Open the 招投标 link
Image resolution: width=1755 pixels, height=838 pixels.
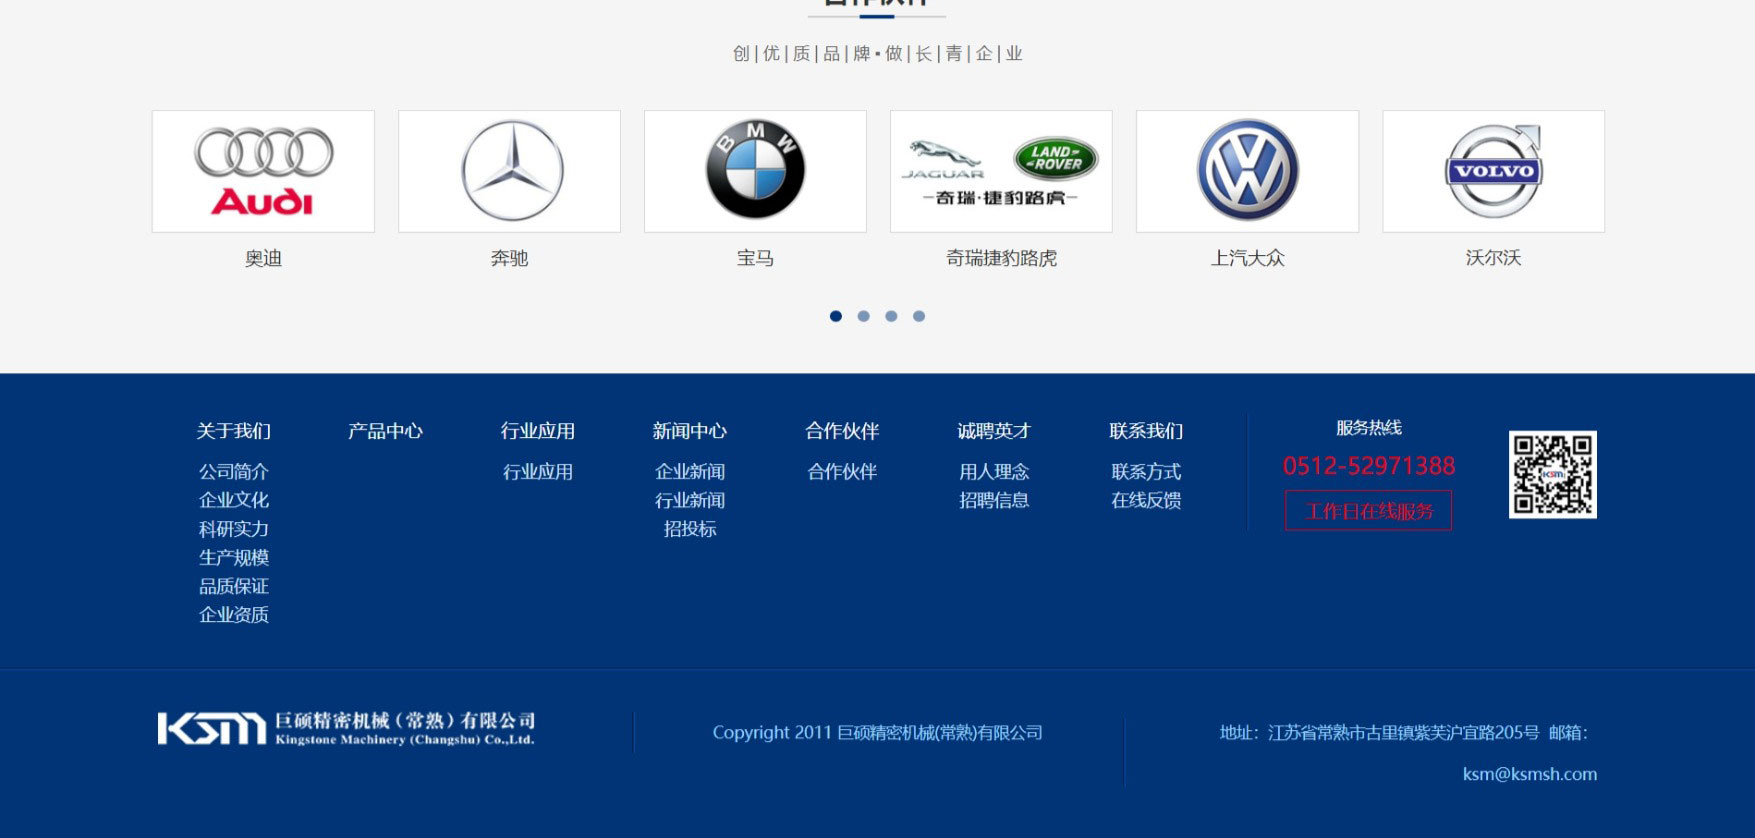689,529
